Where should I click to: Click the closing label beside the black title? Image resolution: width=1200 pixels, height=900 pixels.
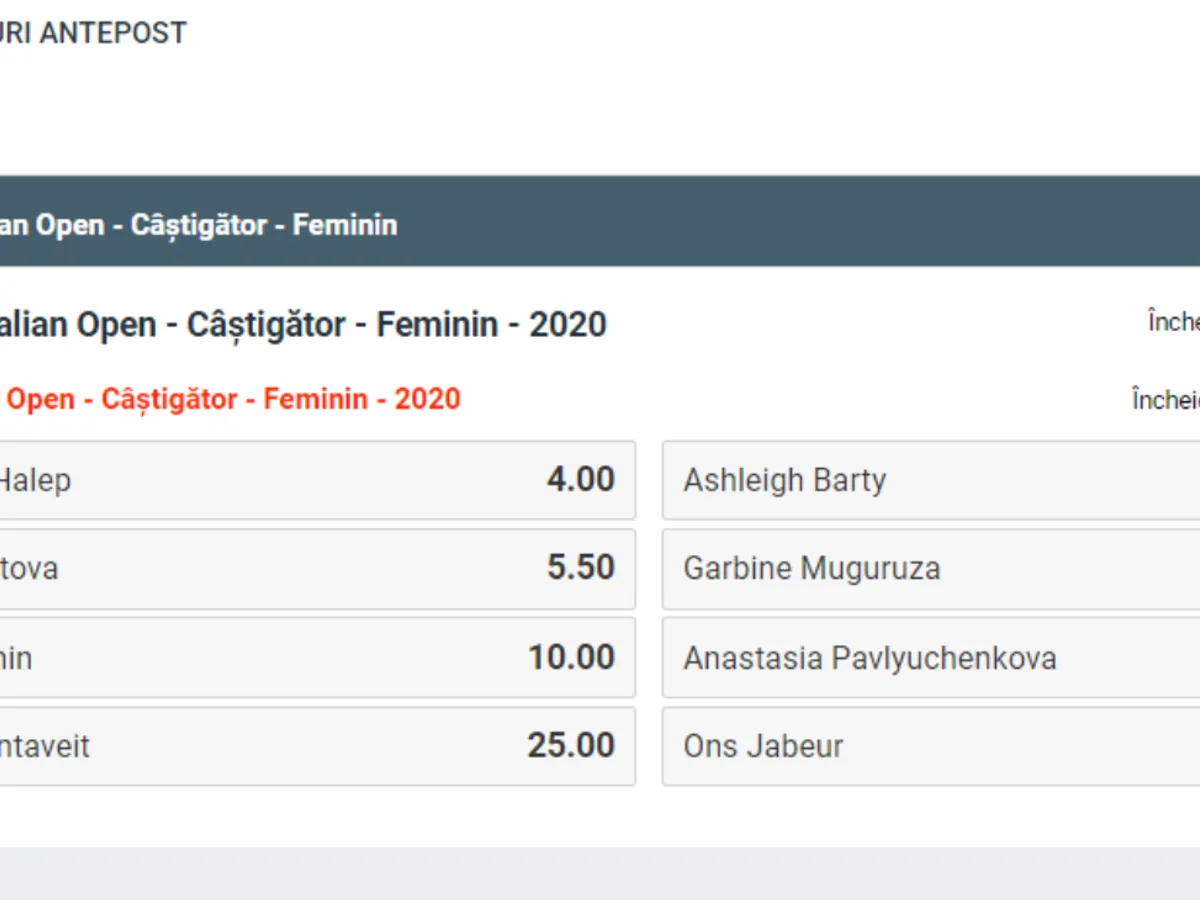click(1174, 323)
